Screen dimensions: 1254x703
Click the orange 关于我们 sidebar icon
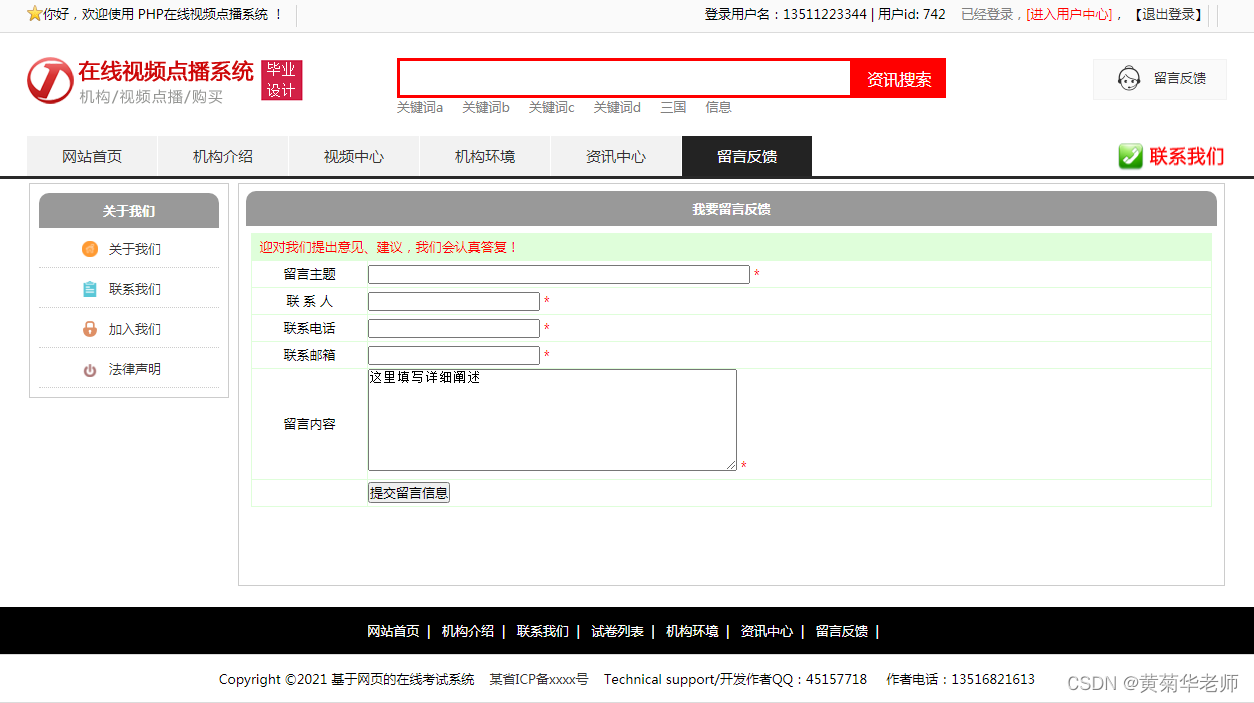[90, 249]
